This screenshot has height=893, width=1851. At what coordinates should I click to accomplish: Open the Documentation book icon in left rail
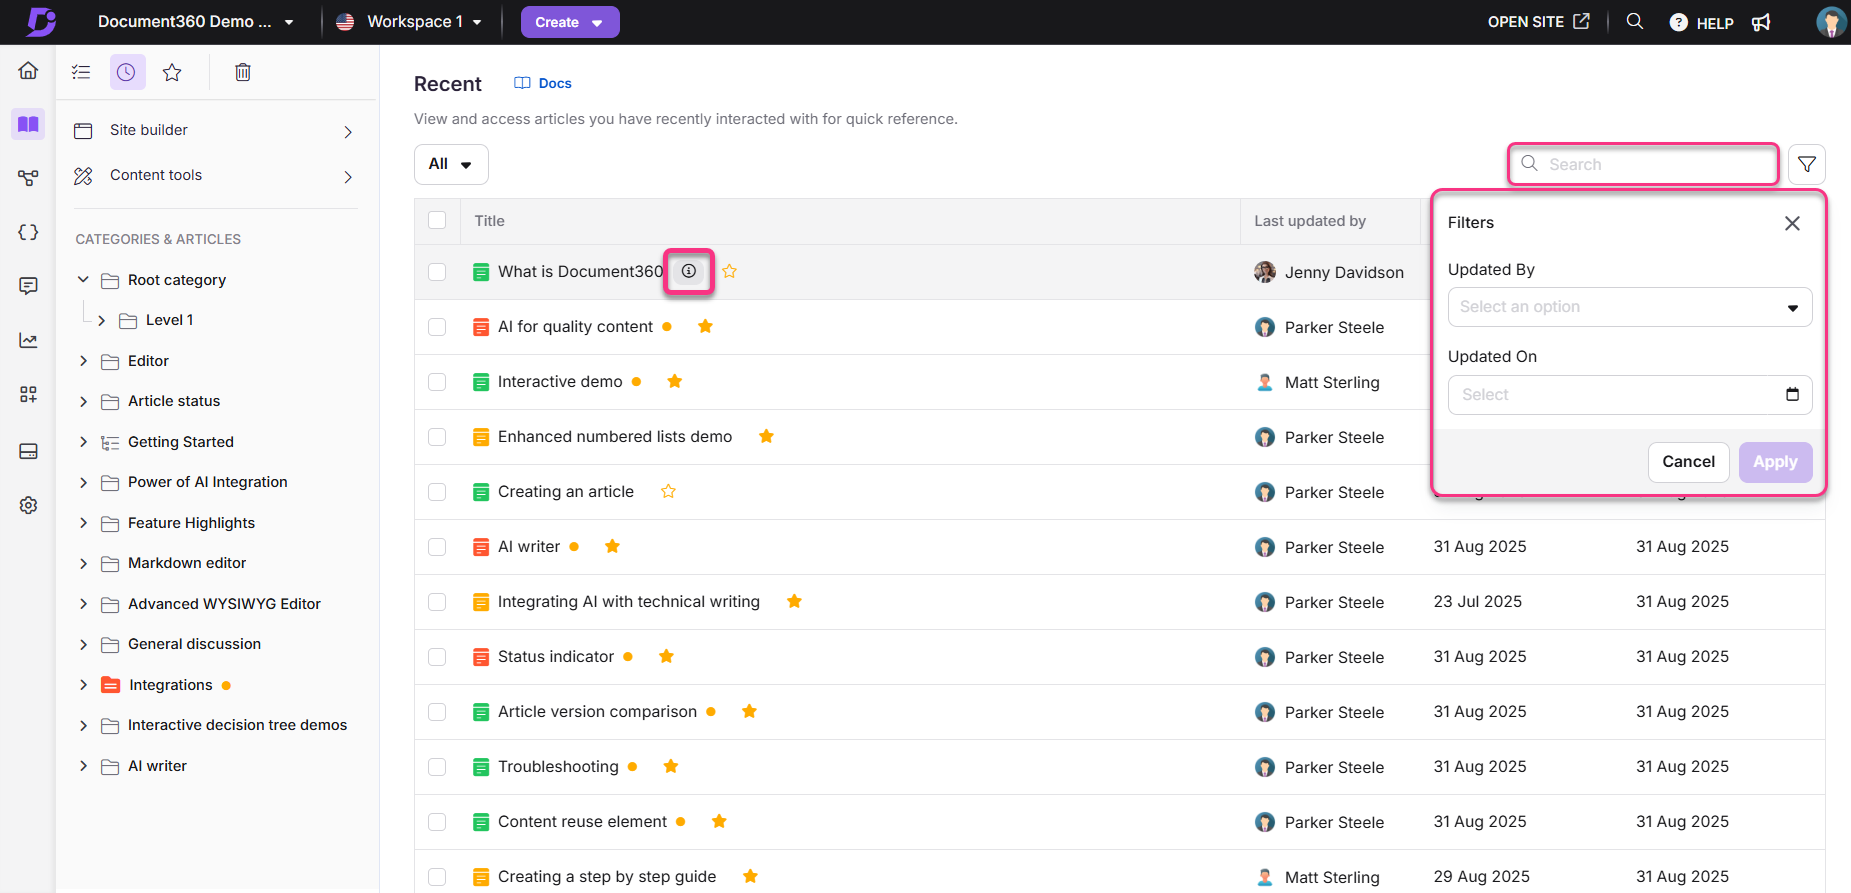coord(28,124)
